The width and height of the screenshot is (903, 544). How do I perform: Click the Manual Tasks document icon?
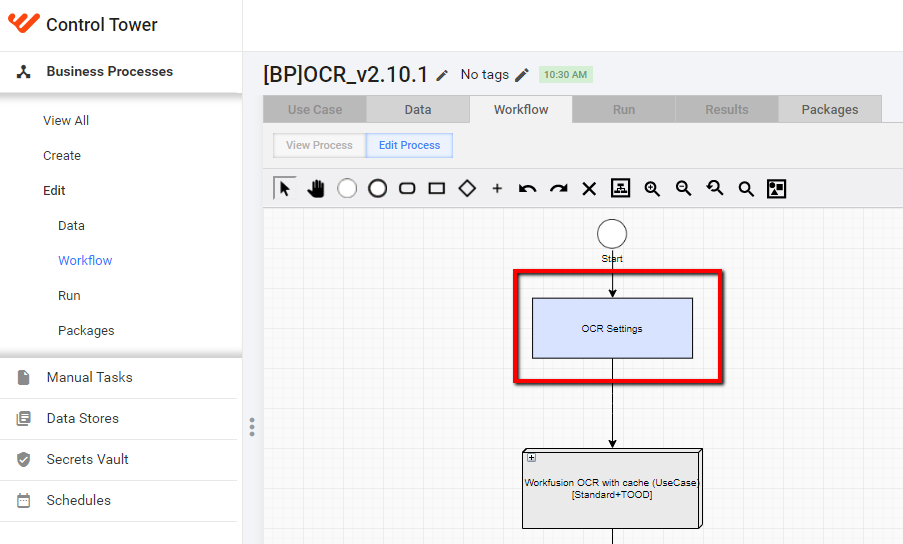(23, 377)
